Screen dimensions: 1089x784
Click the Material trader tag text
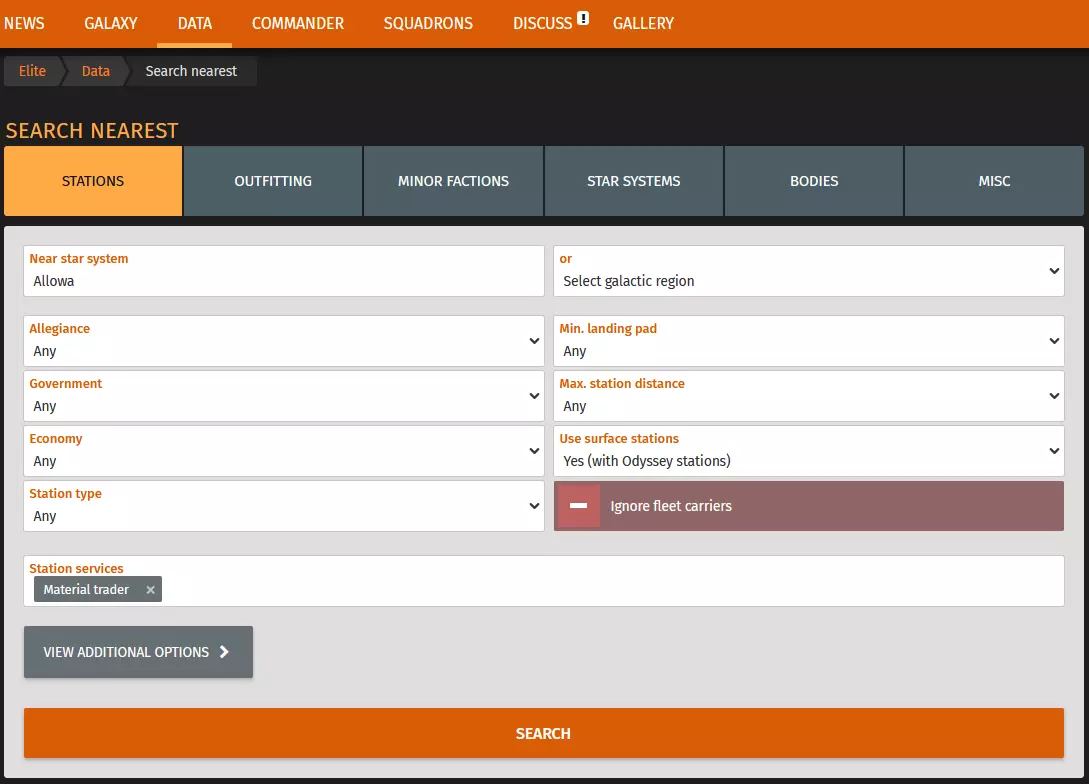pyautogui.click(x=86, y=590)
